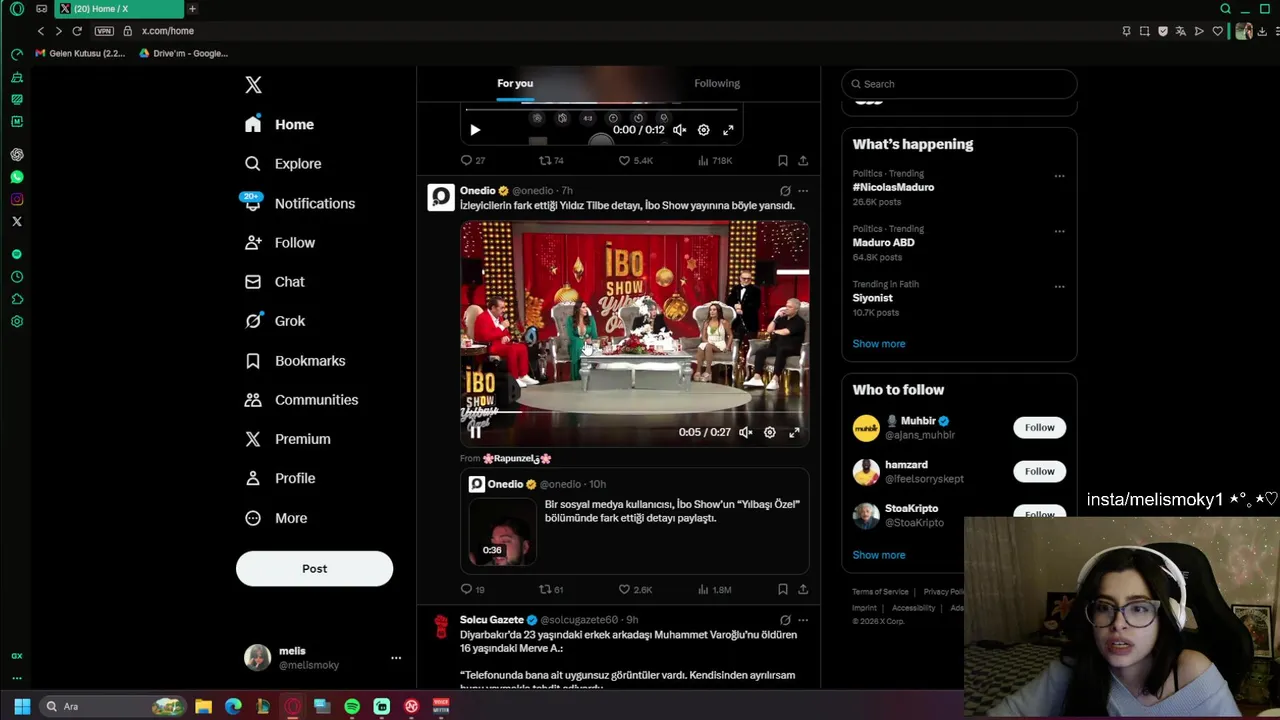This screenshot has width=1280, height=720.
Task: View analytics of post with 718K views
Action: (x=715, y=160)
